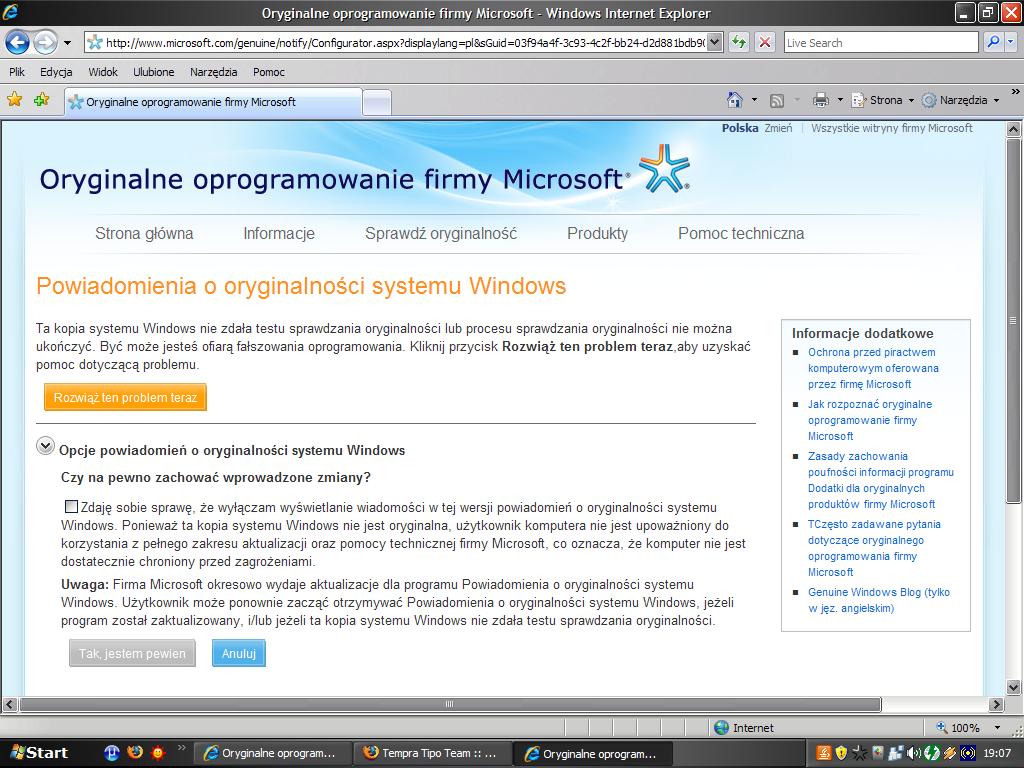The image size is (1024, 768).
Task: Open the Narzędzia gear toolbar menu
Action: click(x=960, y=100)
